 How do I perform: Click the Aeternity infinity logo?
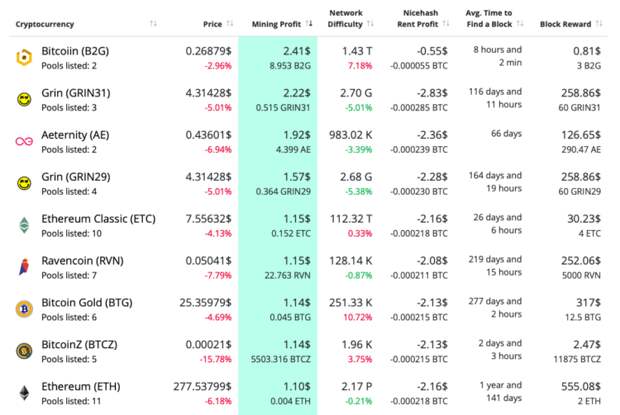pos(24,141)
